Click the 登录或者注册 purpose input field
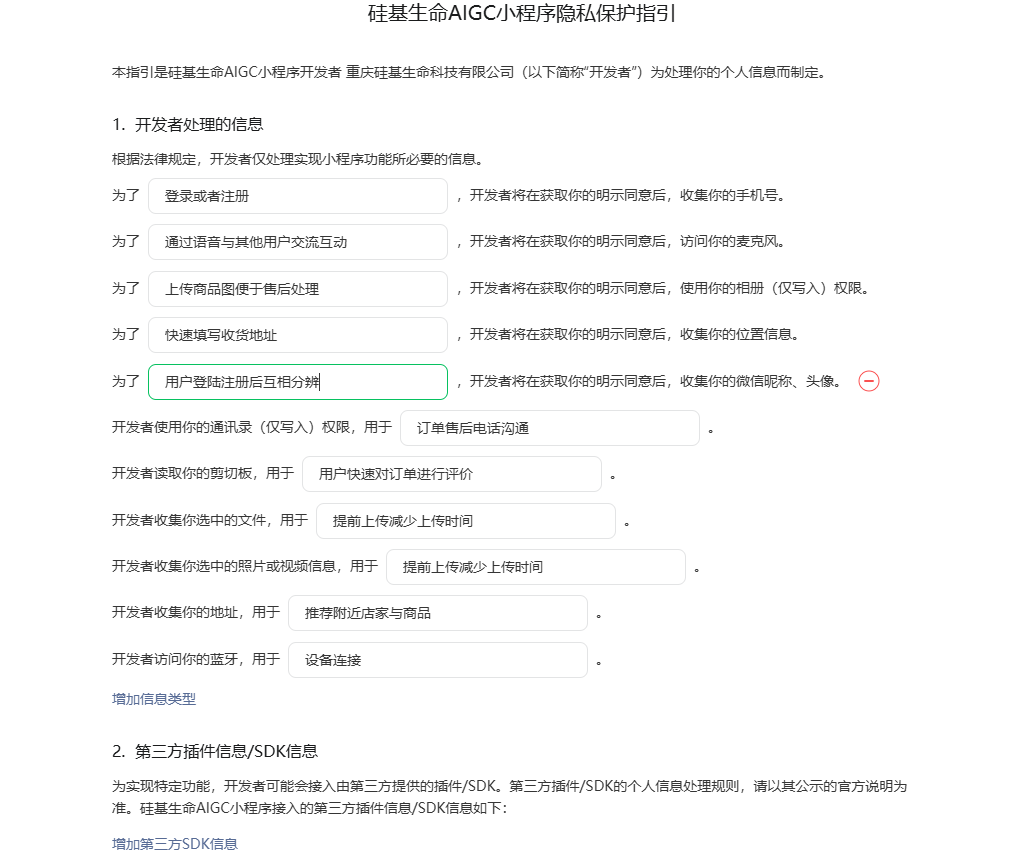The height and width of the screenshot is (850, 1016). click(x=297, y=196)
